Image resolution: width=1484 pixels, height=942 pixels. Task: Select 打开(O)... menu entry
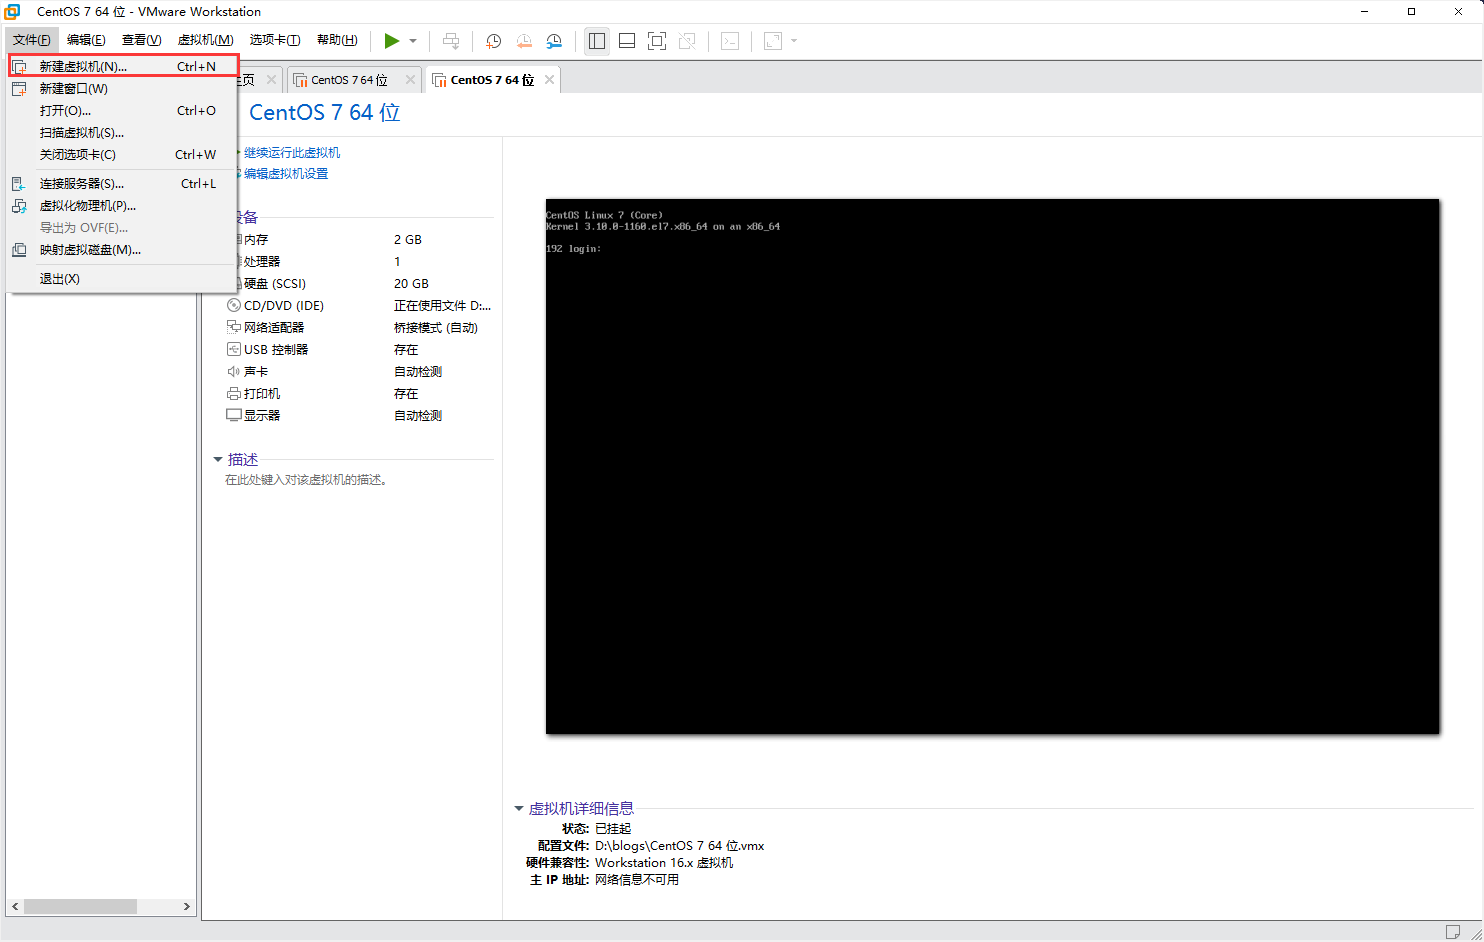pyautogui.click(x=123, y=110)
